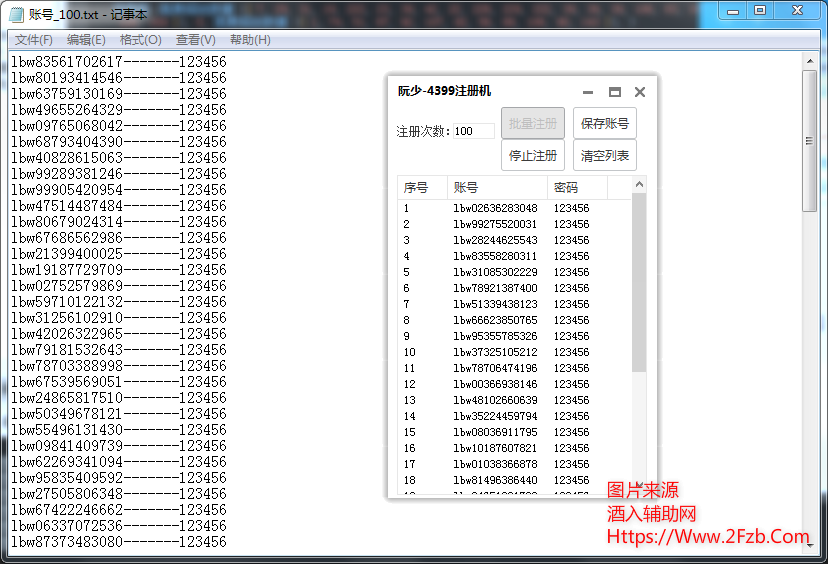The width and height of the screenshot is (828, 564).
Task: Click Notepad's scroll-up arrow
Action: 810,61
